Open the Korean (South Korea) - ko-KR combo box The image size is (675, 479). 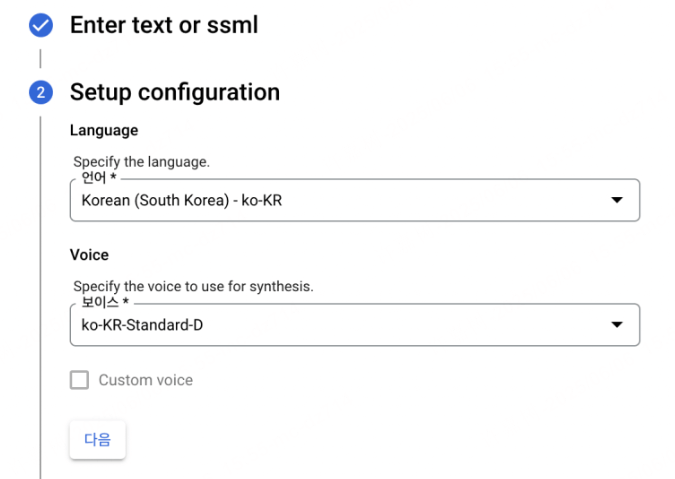click(355, 200)
